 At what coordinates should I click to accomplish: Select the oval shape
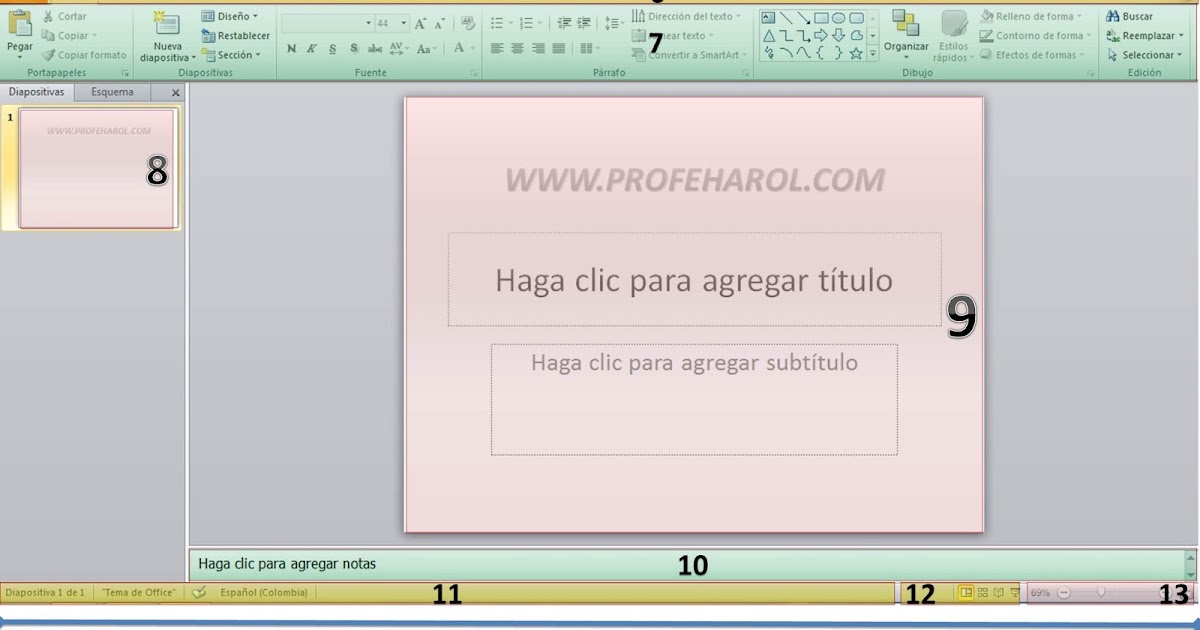pyautogui.click(x=838, y=17)
